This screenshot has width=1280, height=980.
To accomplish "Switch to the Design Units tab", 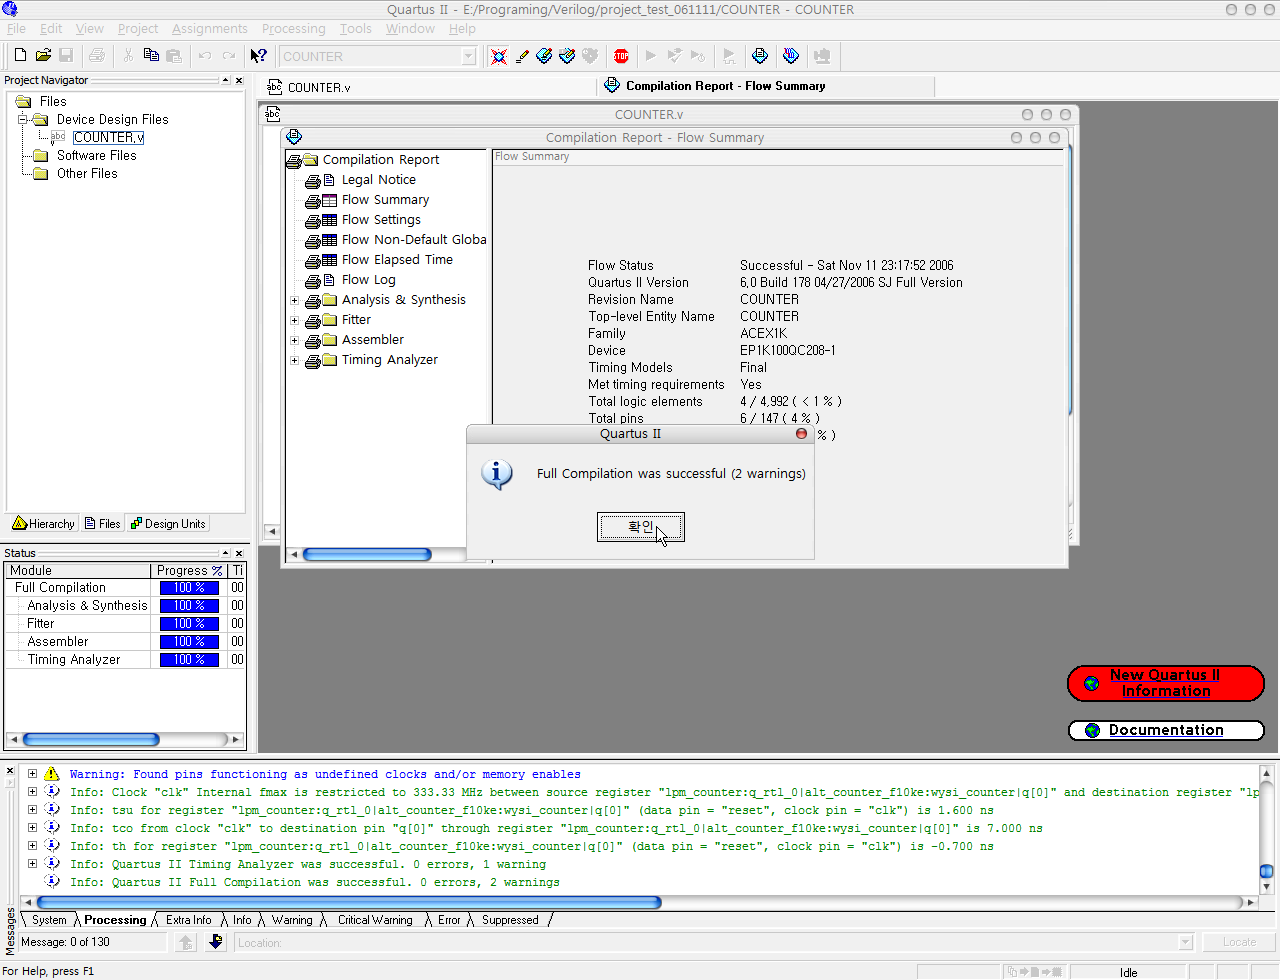I will [x=168, y=524].
